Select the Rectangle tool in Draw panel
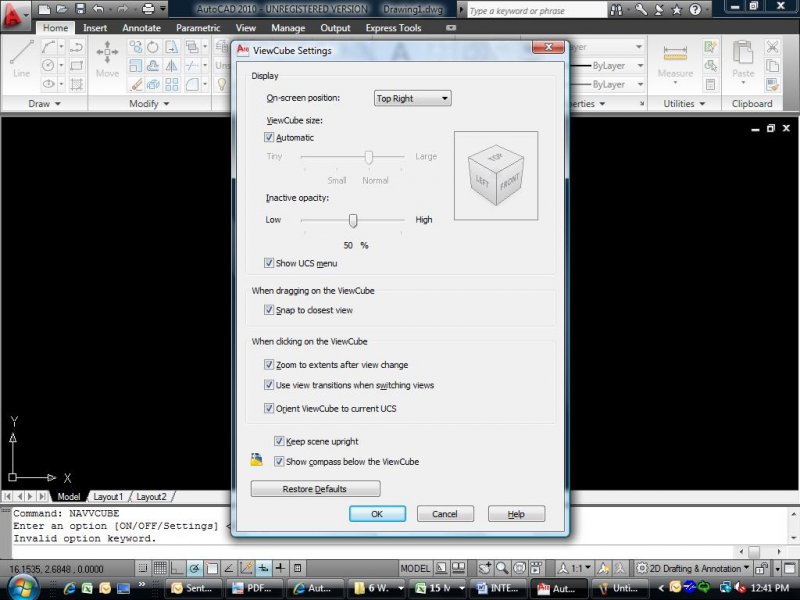 click(x=77, y=66)
